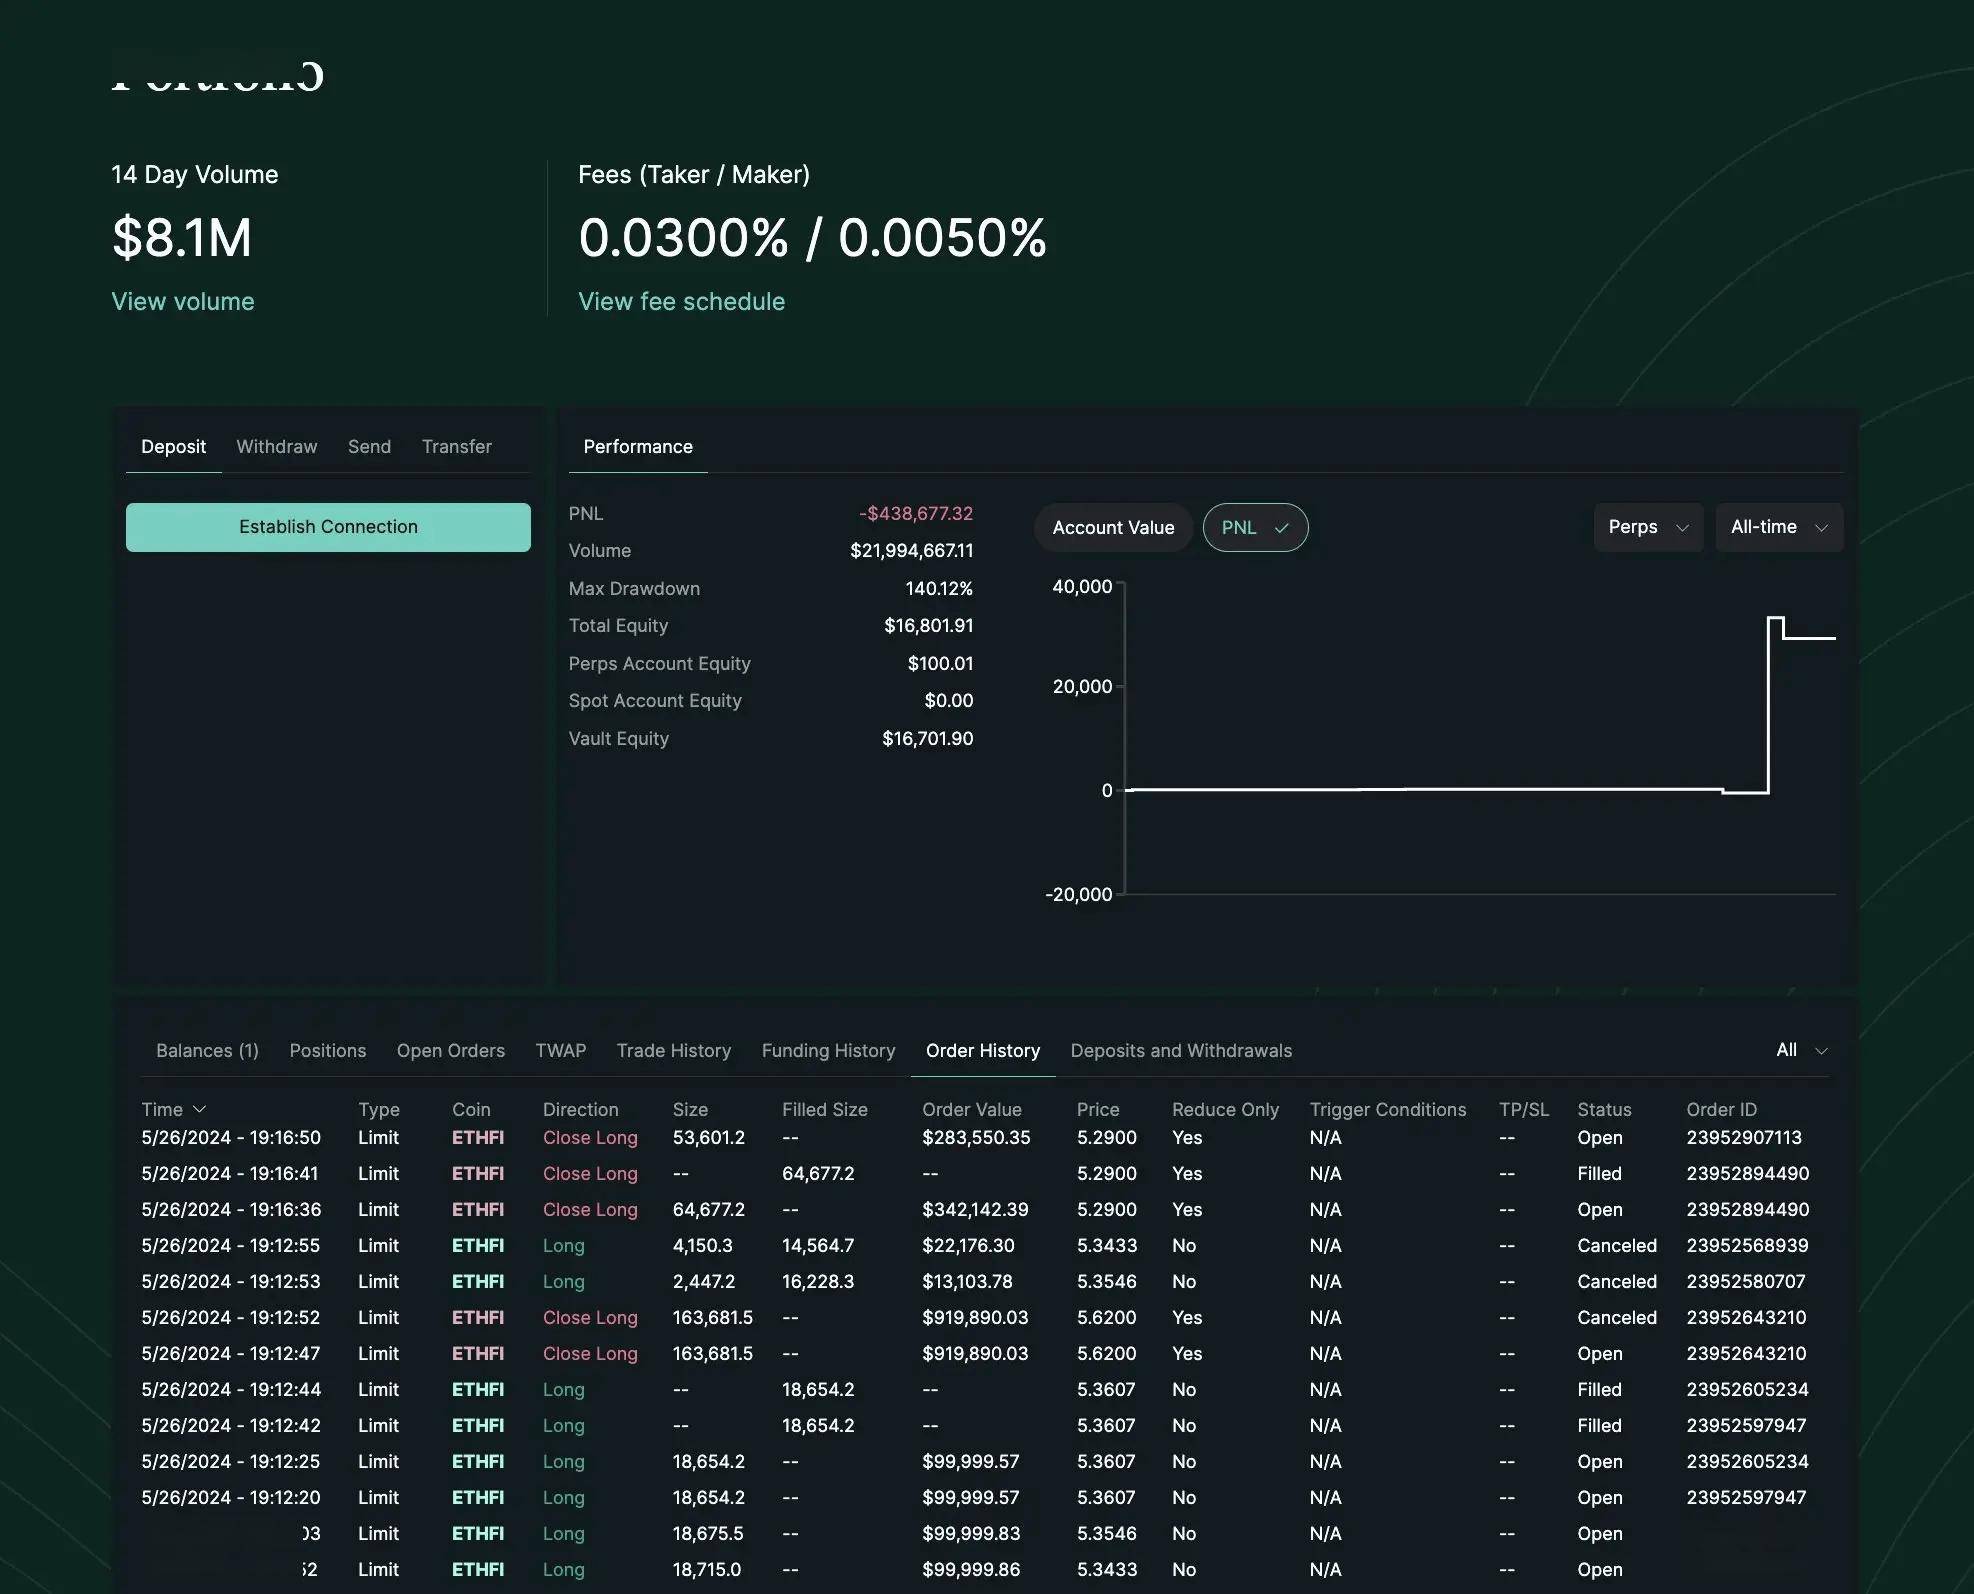Select the Performance tab icon

[637, 444]
